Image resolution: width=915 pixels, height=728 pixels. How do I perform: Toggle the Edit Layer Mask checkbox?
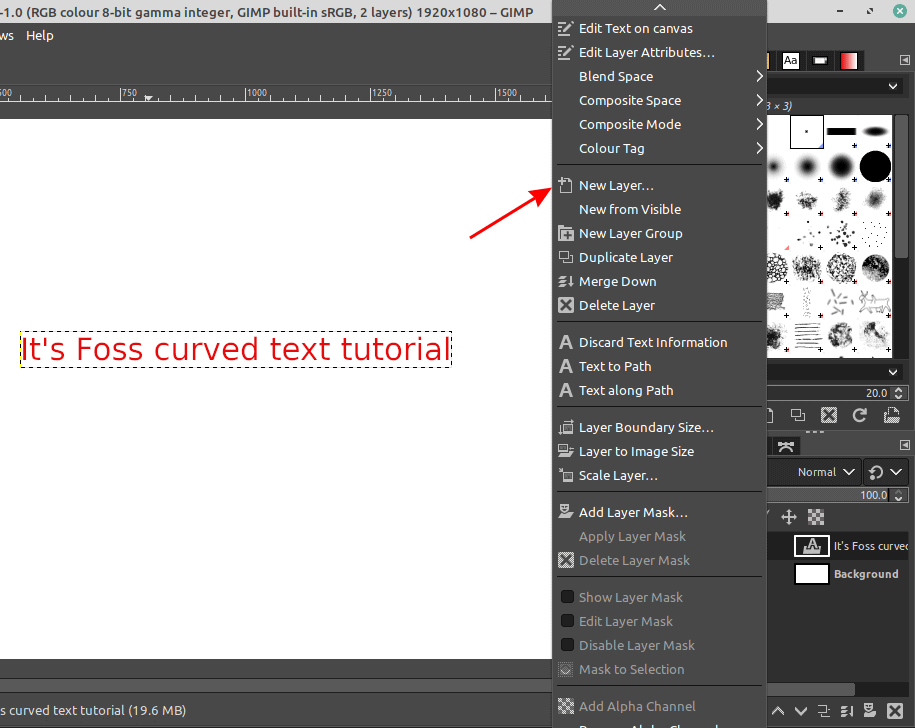[x=568, y=621]
